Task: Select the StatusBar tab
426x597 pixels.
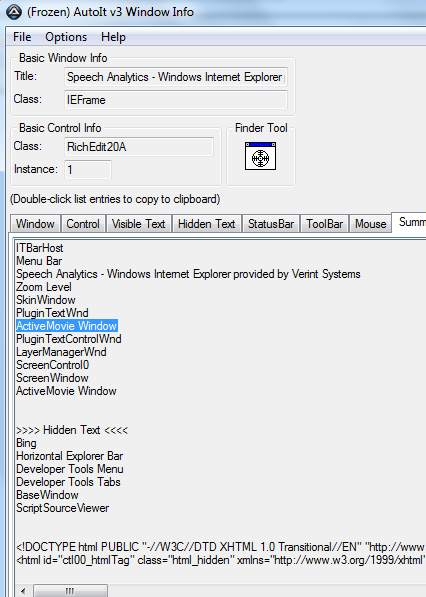Action: tap(271, 223)
